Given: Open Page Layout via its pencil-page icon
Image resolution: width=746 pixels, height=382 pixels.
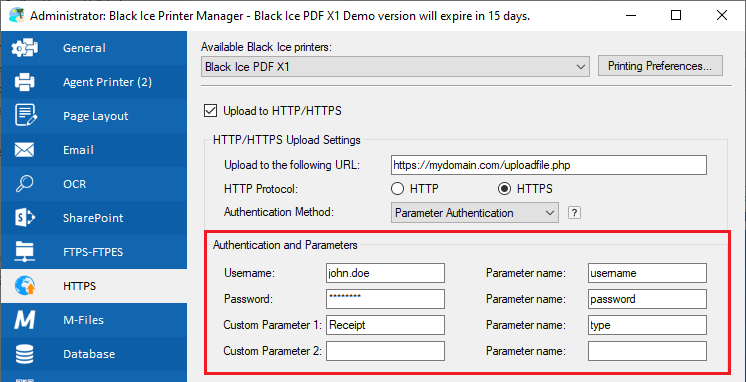Looking at the screenshot, I should [25, 116].
